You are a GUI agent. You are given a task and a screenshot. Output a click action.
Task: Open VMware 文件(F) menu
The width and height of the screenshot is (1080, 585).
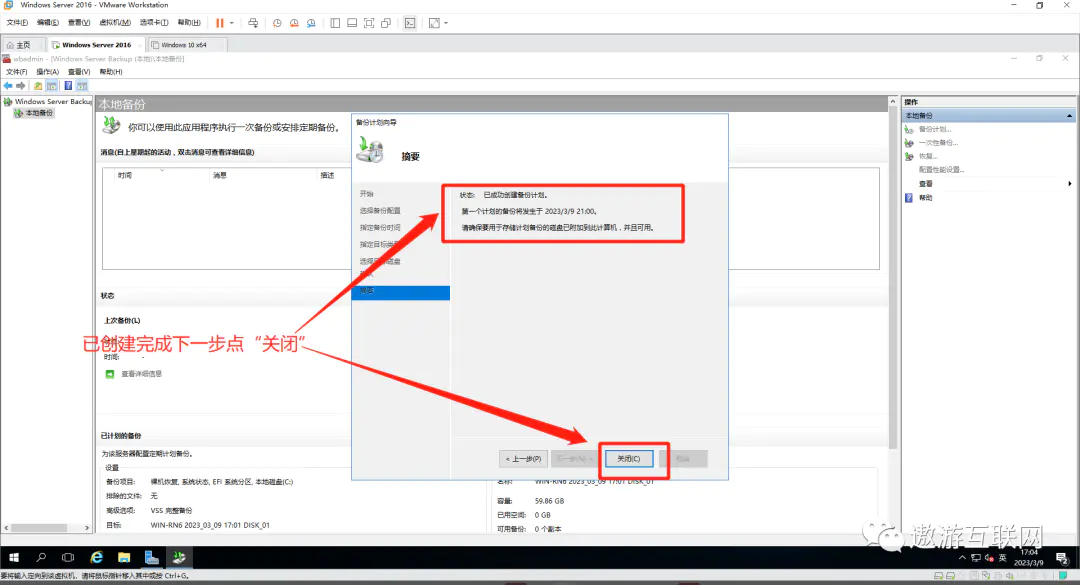click(x=17, y=23)
